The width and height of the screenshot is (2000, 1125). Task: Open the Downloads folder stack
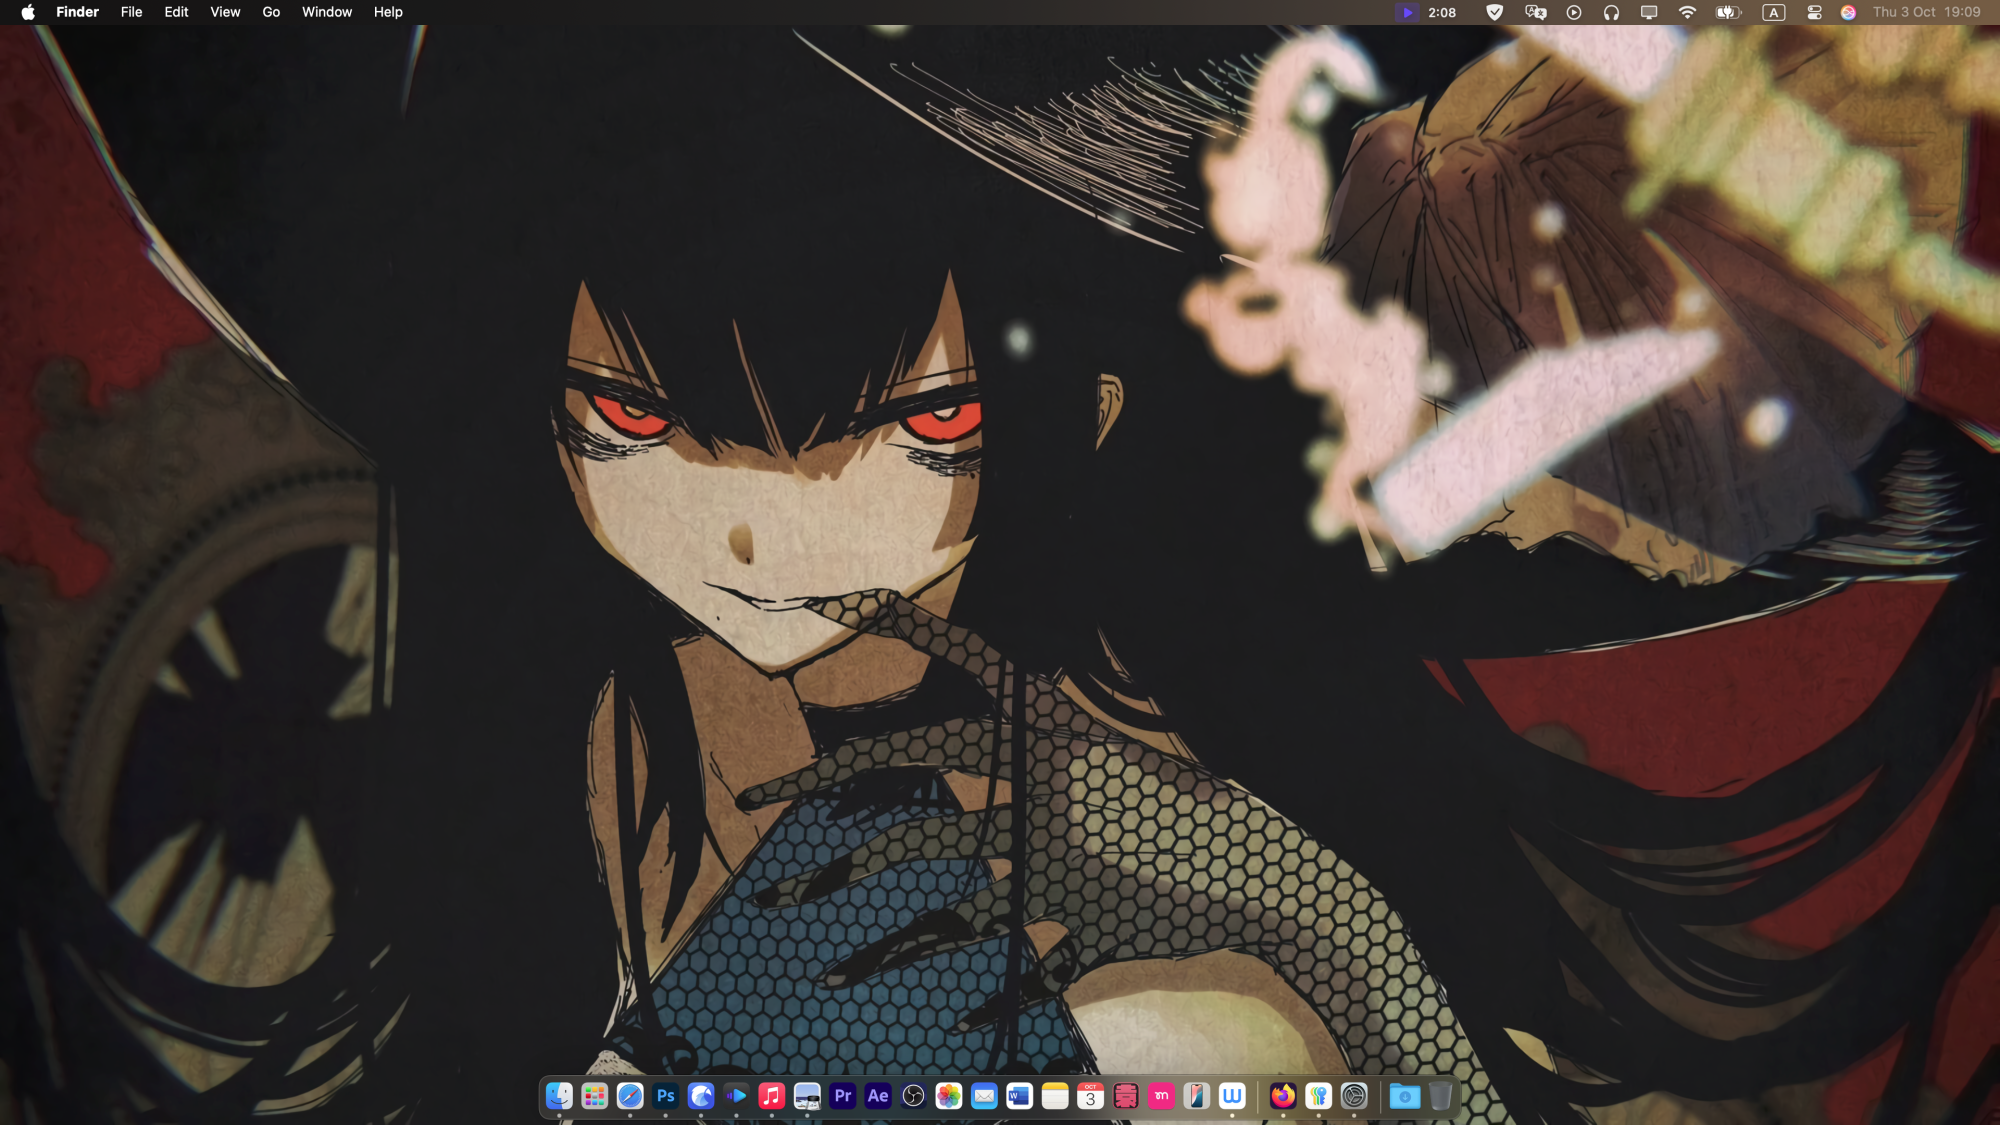[x=1404, y=1096]
